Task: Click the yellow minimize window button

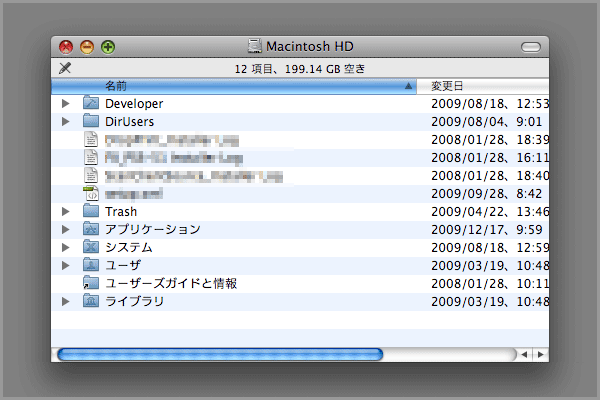Action: [x=87, y=47]
